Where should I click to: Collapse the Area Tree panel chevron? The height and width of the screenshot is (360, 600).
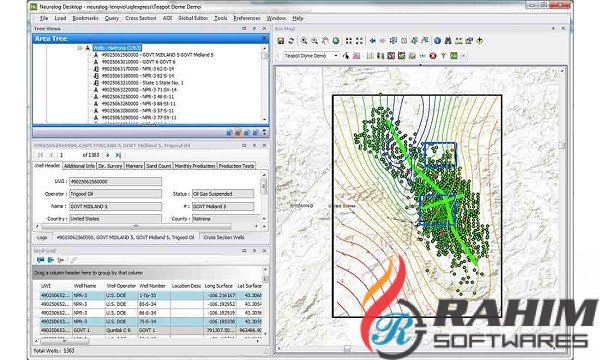pos(264,39)
